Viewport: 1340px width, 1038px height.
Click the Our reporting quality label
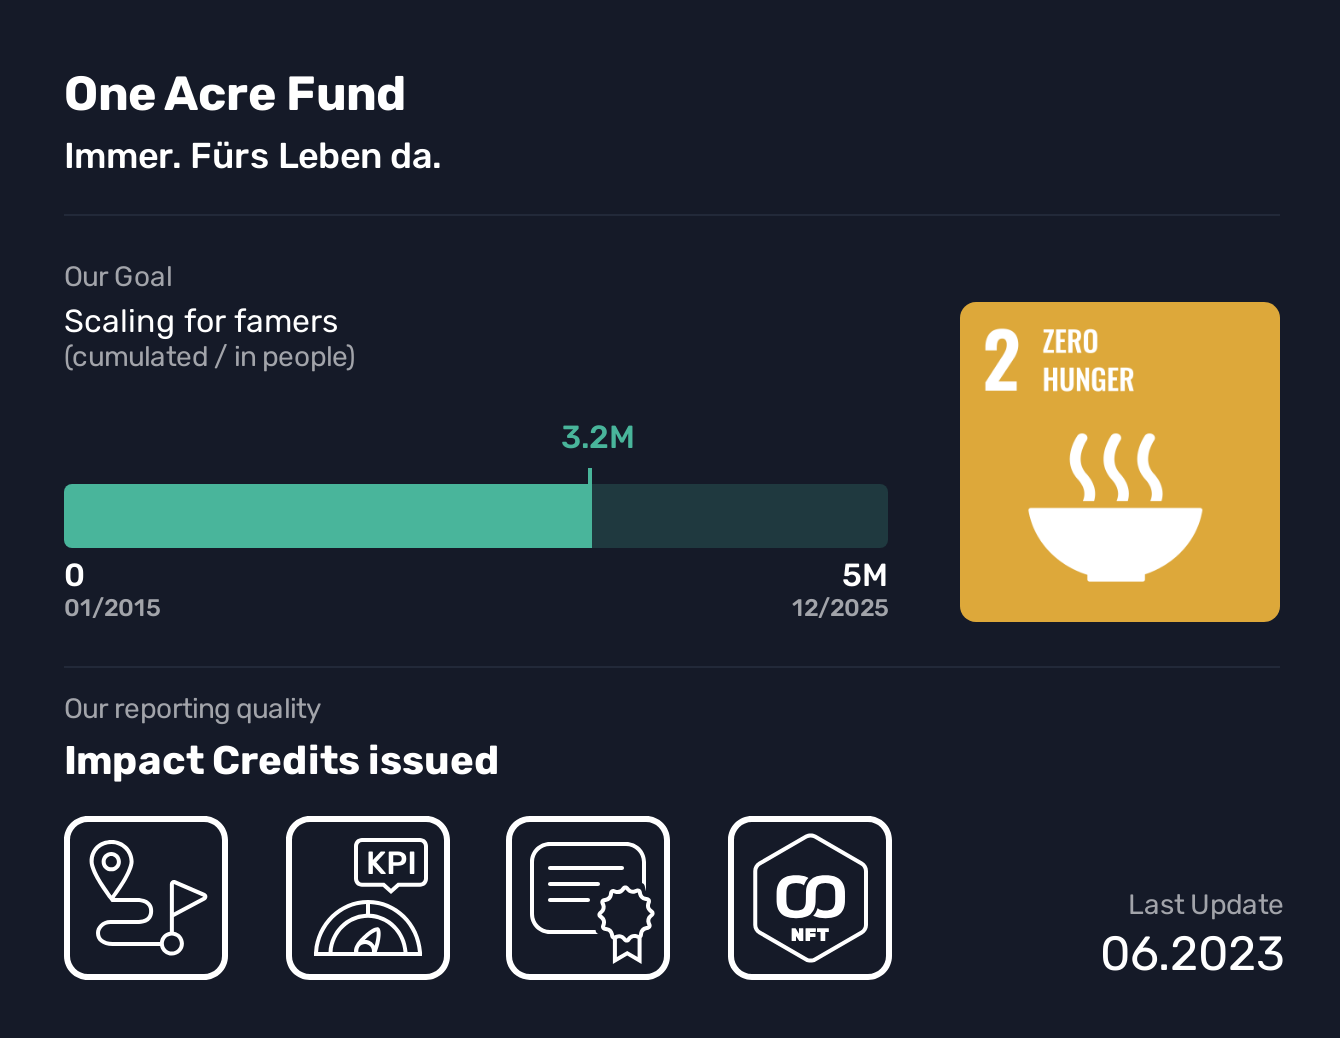[192, 709]
